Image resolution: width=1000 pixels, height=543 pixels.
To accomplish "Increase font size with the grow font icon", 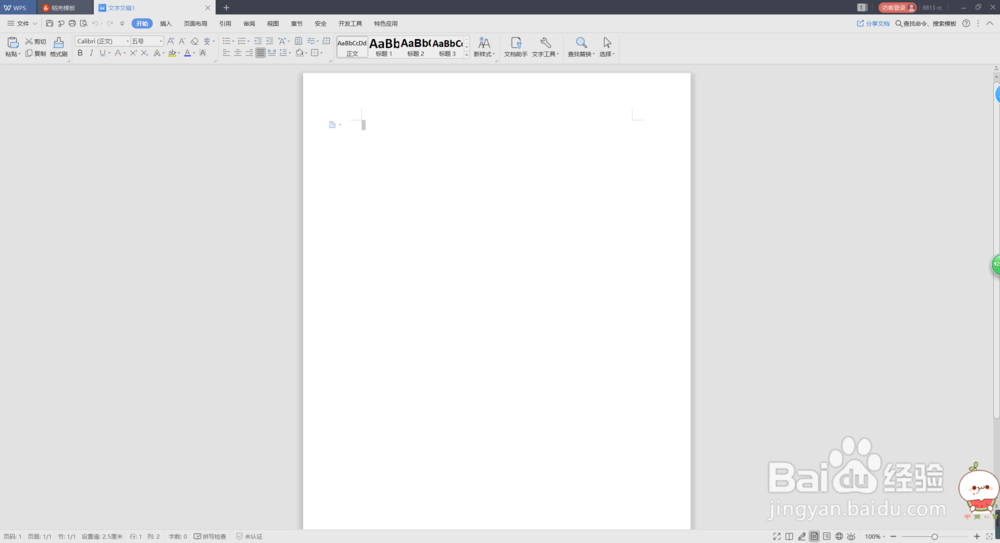I will click(170, 41).
